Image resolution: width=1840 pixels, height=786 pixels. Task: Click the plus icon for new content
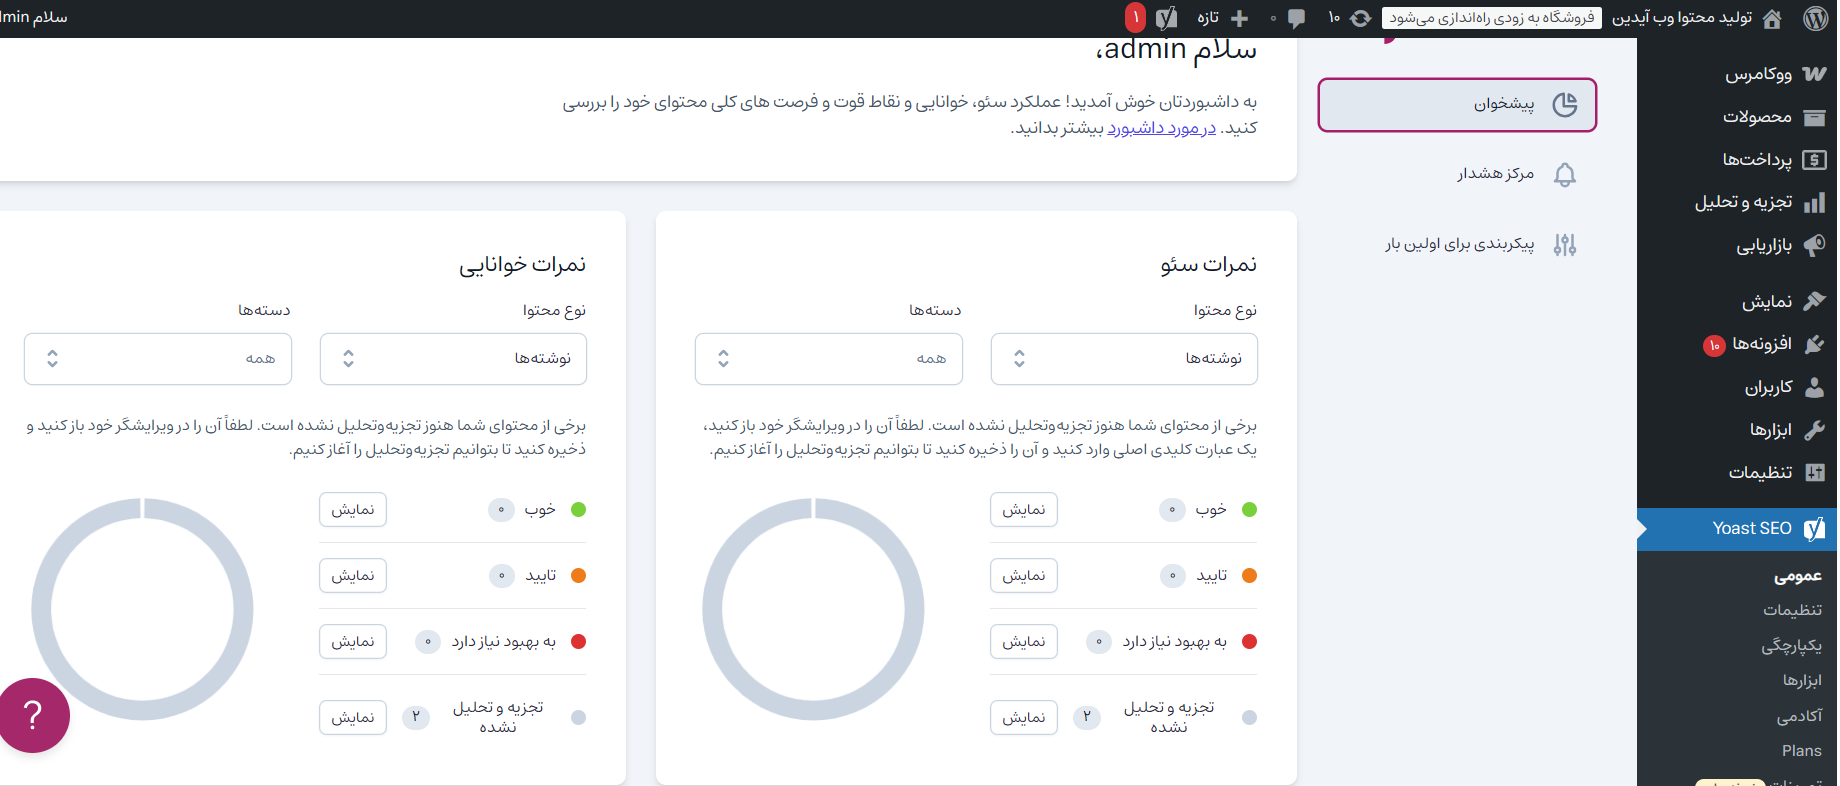click(1240, 18)
